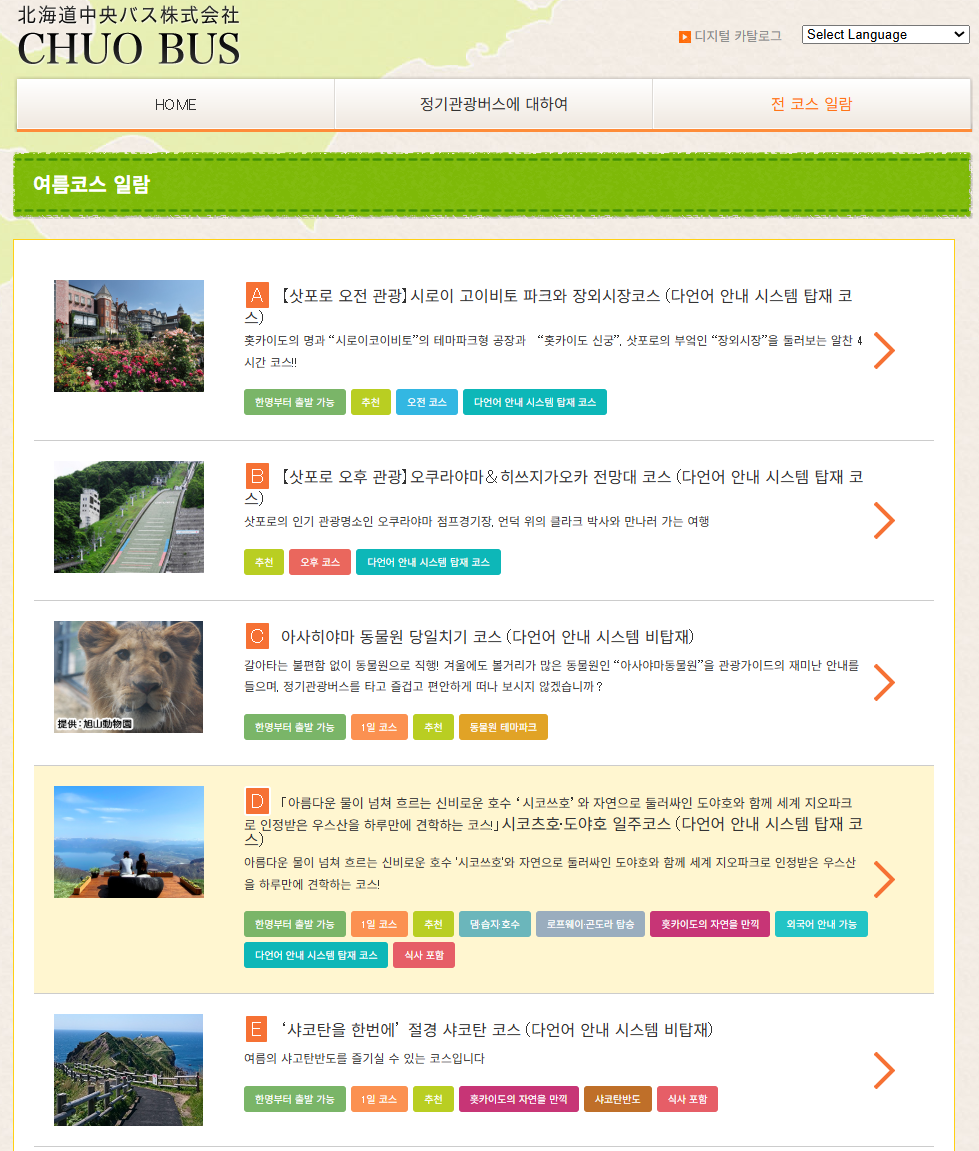979x1151 pixels.
Task: Click the orange play icon beside 디지털 카탈로그
Action: point(685,37)
